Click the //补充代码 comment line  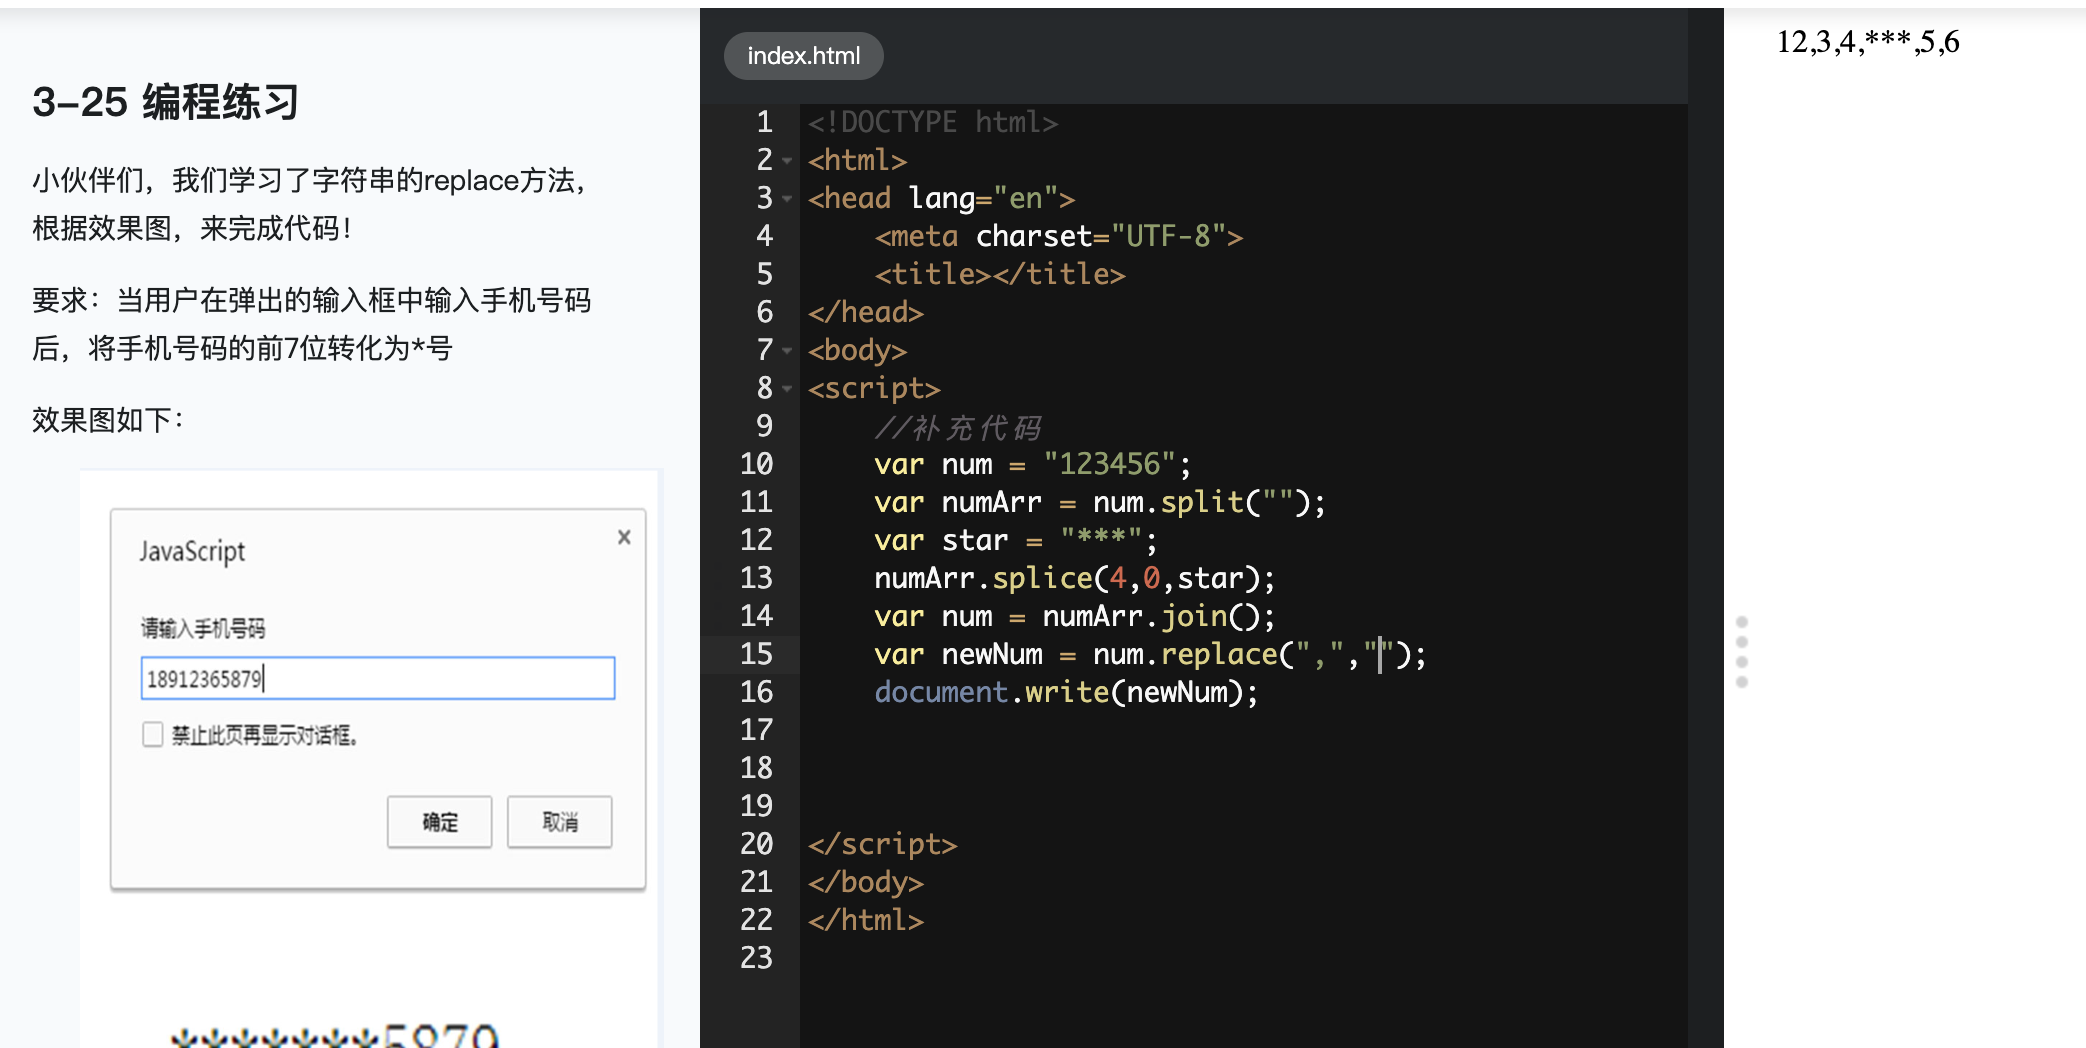[x=958, y=427]
